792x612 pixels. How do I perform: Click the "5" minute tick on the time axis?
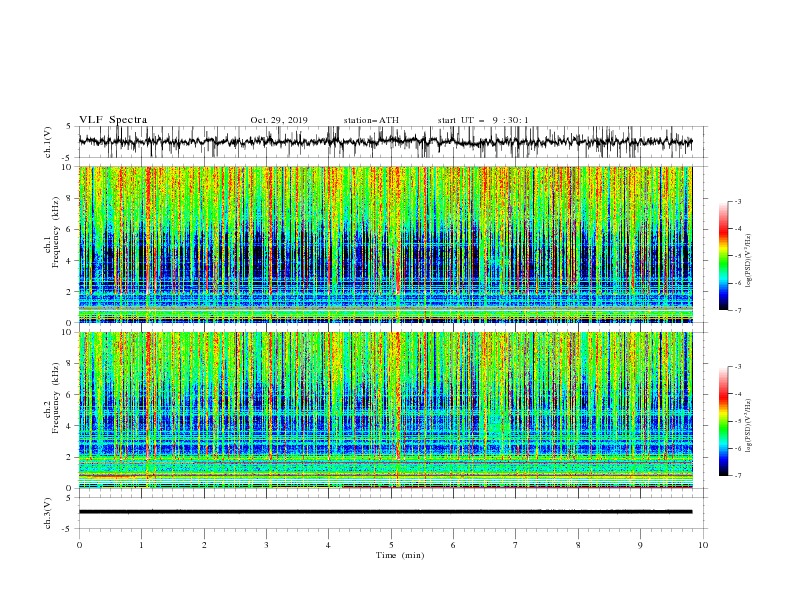point(391,545)
